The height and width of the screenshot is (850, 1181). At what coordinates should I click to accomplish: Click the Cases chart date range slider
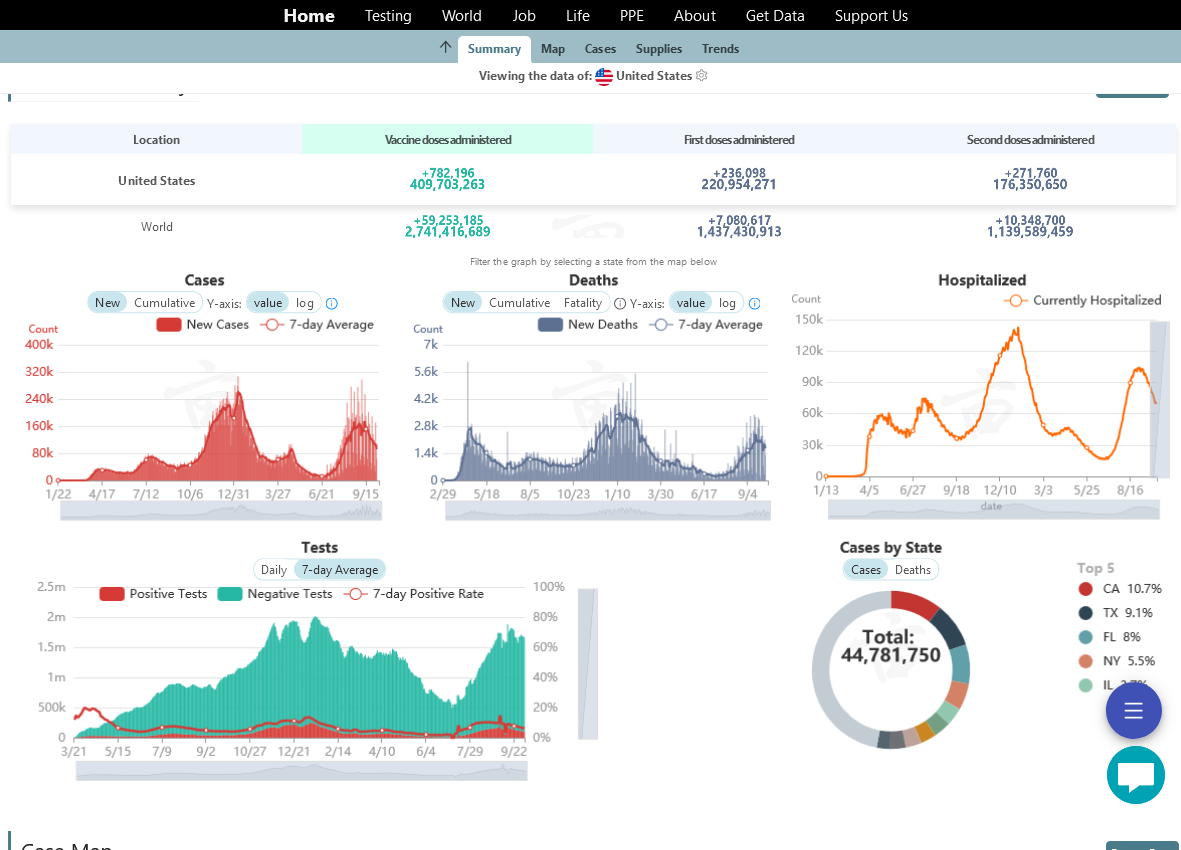tap(221, 511)
